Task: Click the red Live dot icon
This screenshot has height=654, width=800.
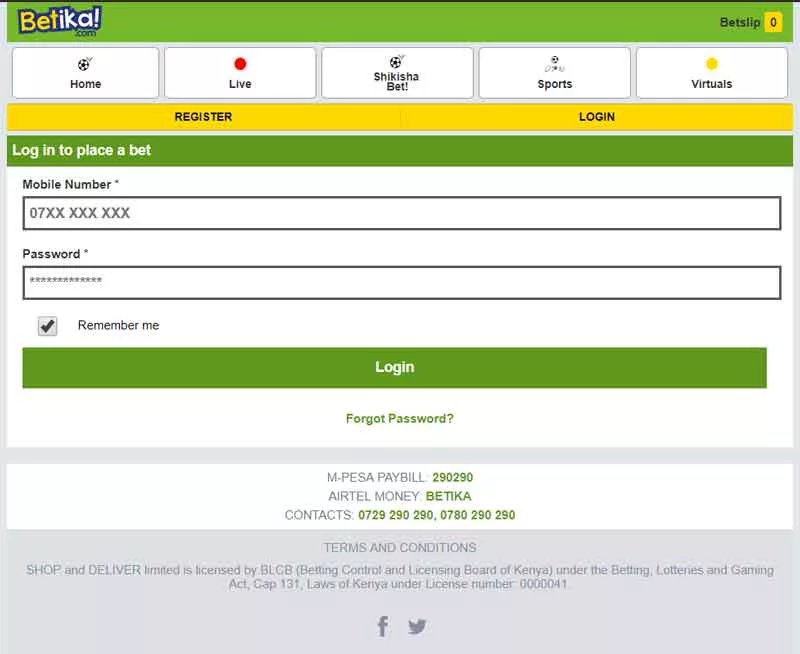Action: coord(240,64)
